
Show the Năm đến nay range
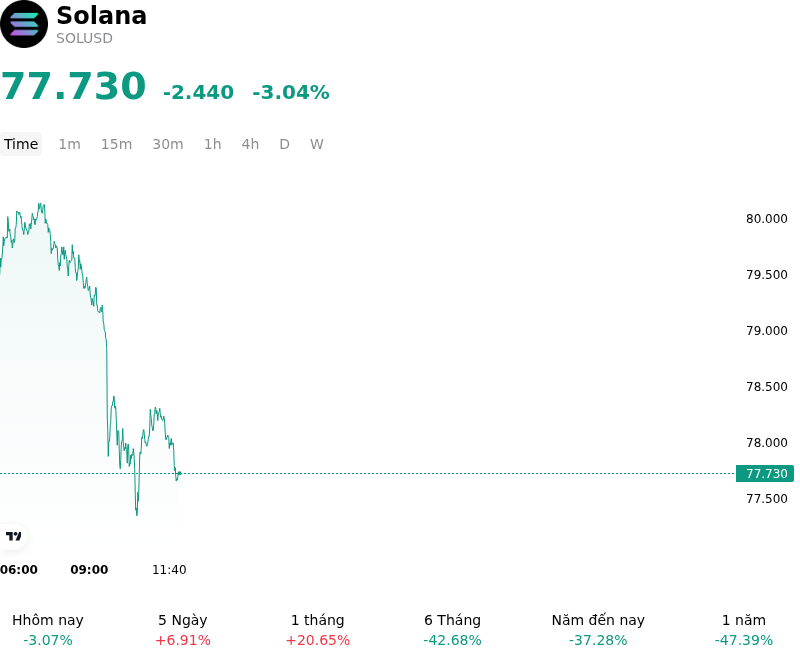pyautogui.click(x=598, y=630)
